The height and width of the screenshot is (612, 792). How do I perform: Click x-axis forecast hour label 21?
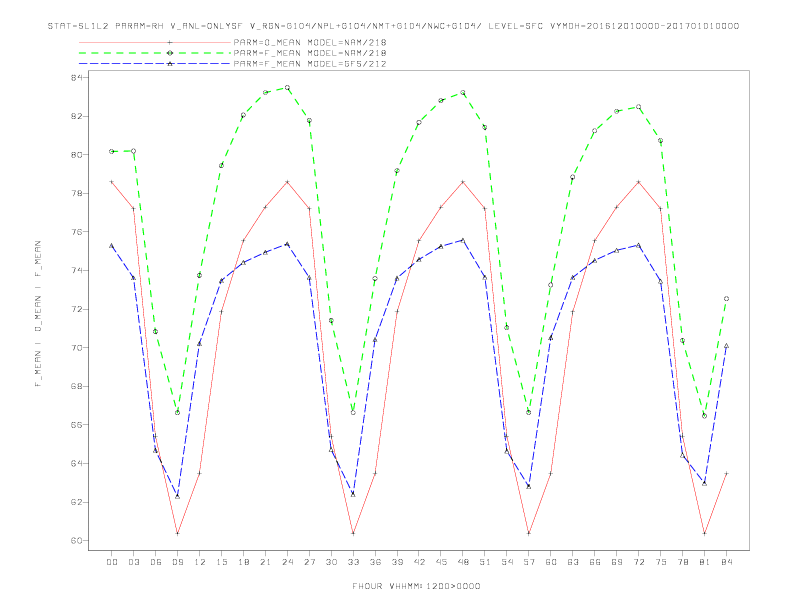click(x=265, y=562)
